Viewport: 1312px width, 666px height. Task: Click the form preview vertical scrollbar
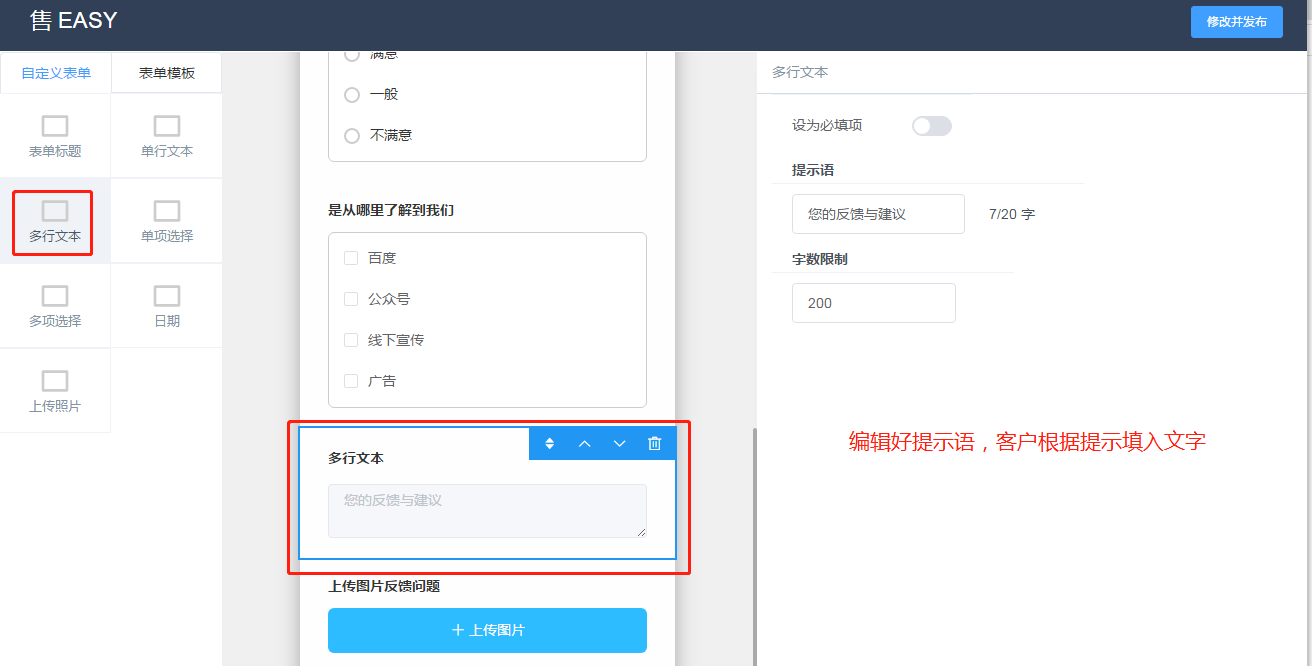[x=754, y=546]
